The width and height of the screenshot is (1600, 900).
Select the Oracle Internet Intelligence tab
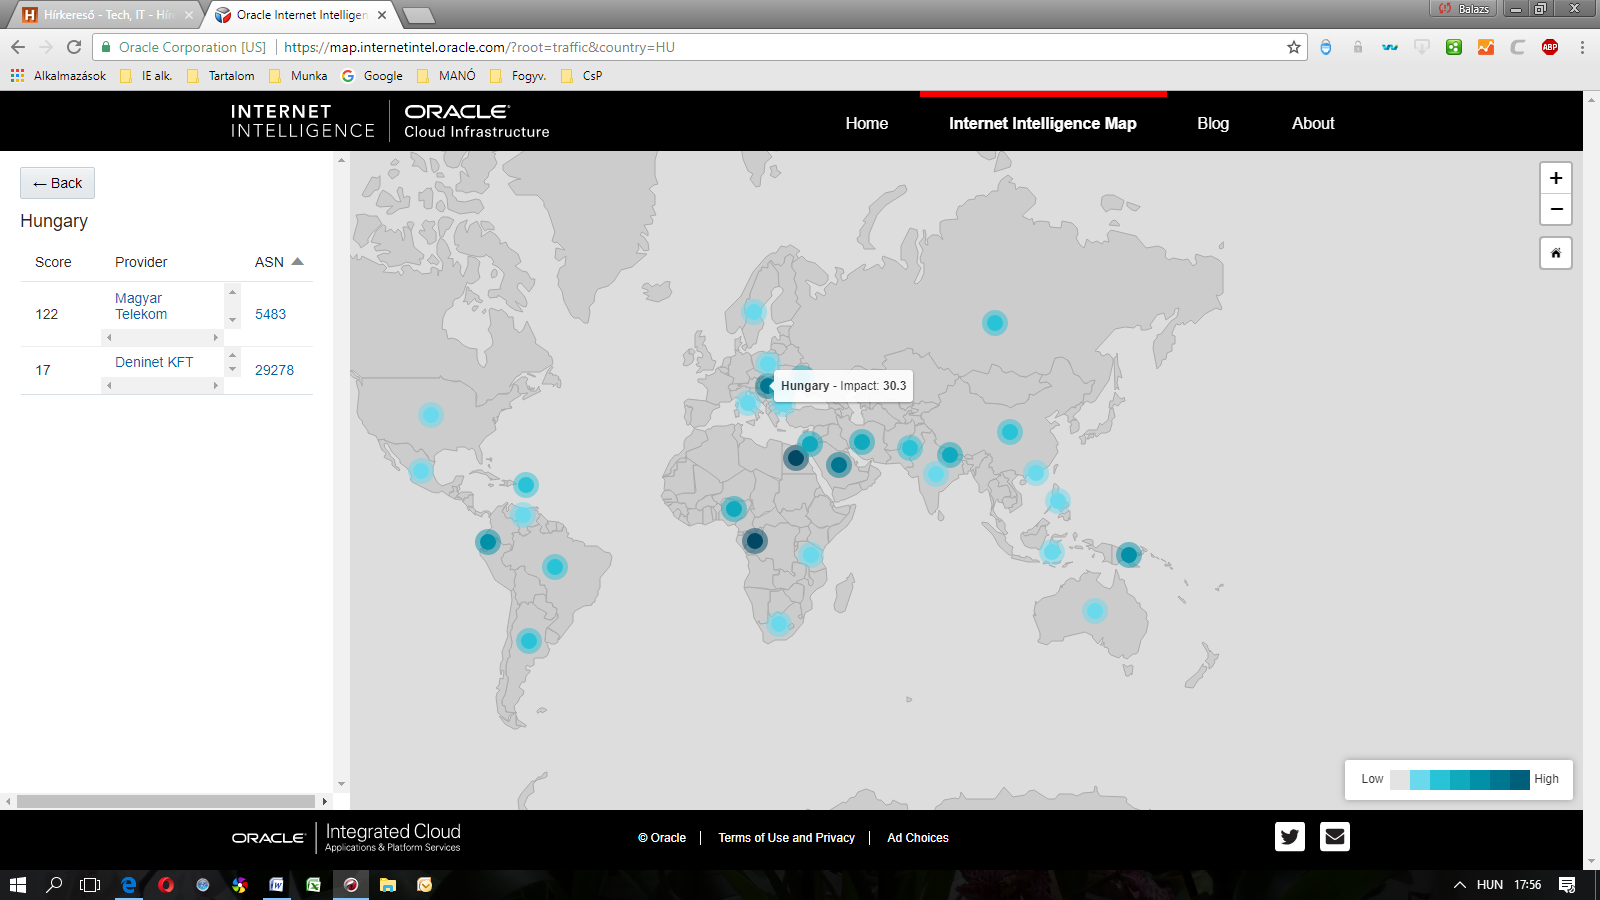(302, 15)
